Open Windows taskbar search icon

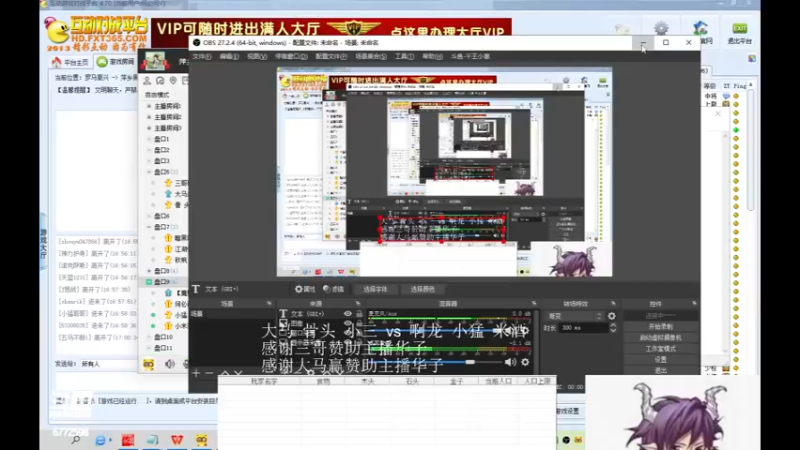pyautogui.click(x=76, y=440)
